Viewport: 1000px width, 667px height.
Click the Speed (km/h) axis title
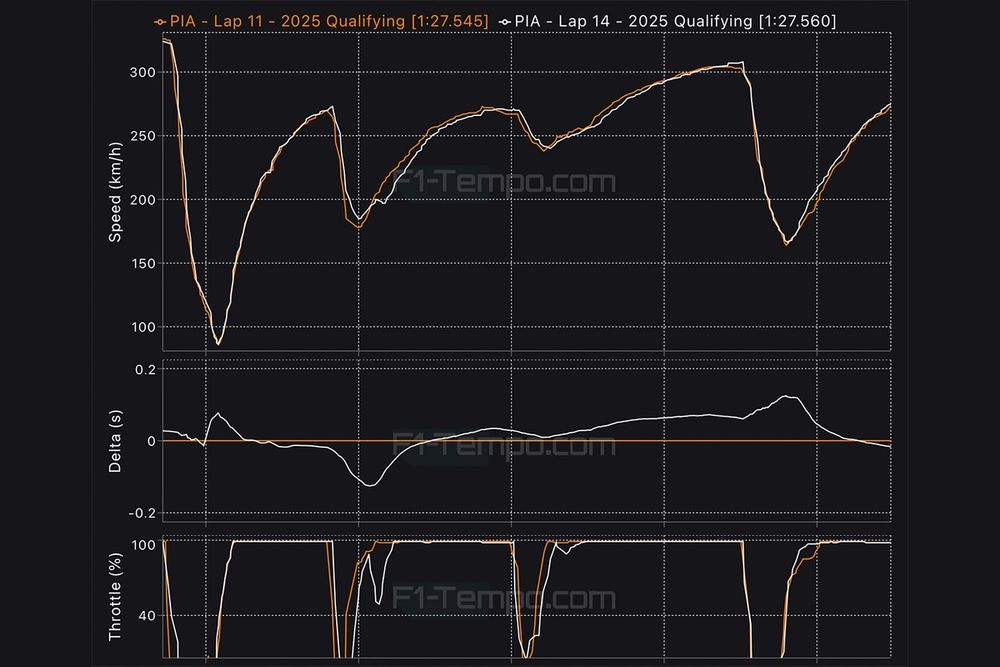[x=116, y=194]
